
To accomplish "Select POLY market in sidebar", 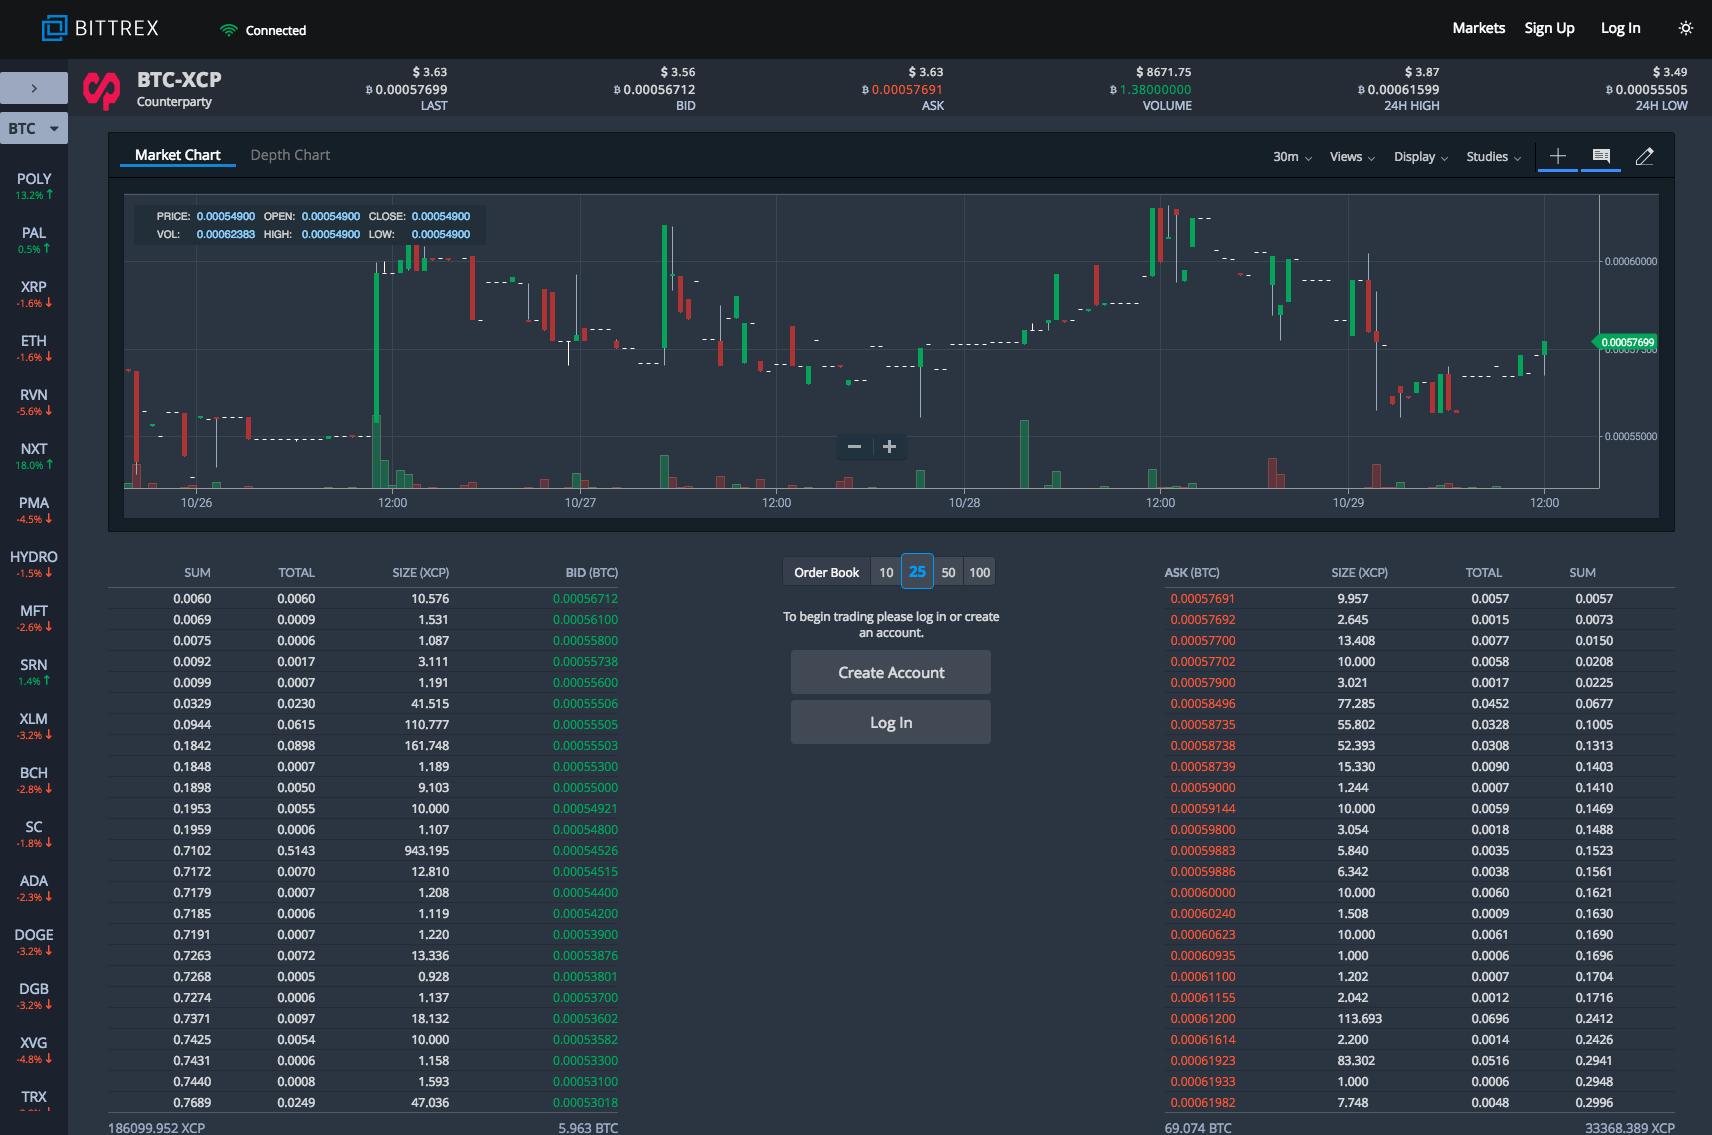I will click(x=34, y=186).
